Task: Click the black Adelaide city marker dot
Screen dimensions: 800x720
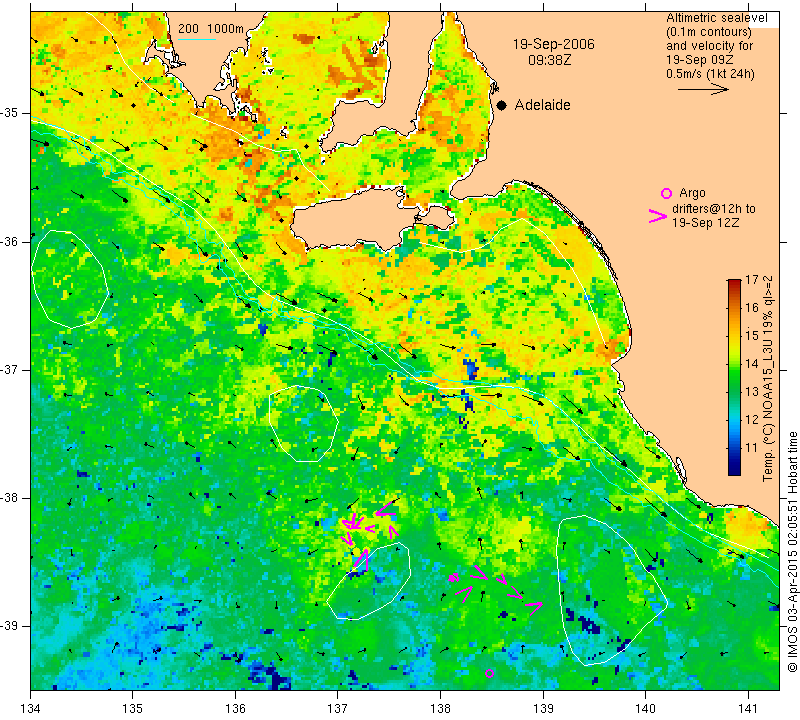Action: [502, 106]
